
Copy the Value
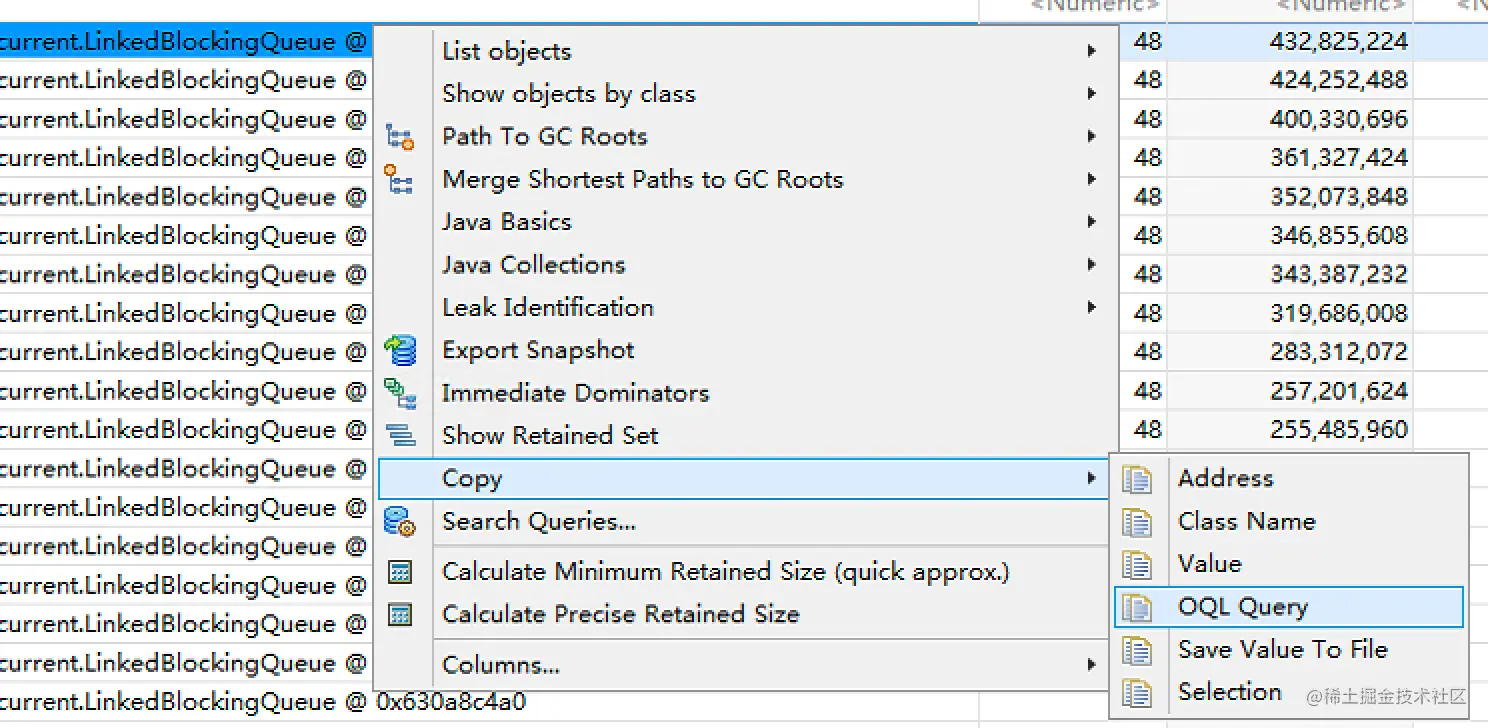click(x=1288, y=565)
